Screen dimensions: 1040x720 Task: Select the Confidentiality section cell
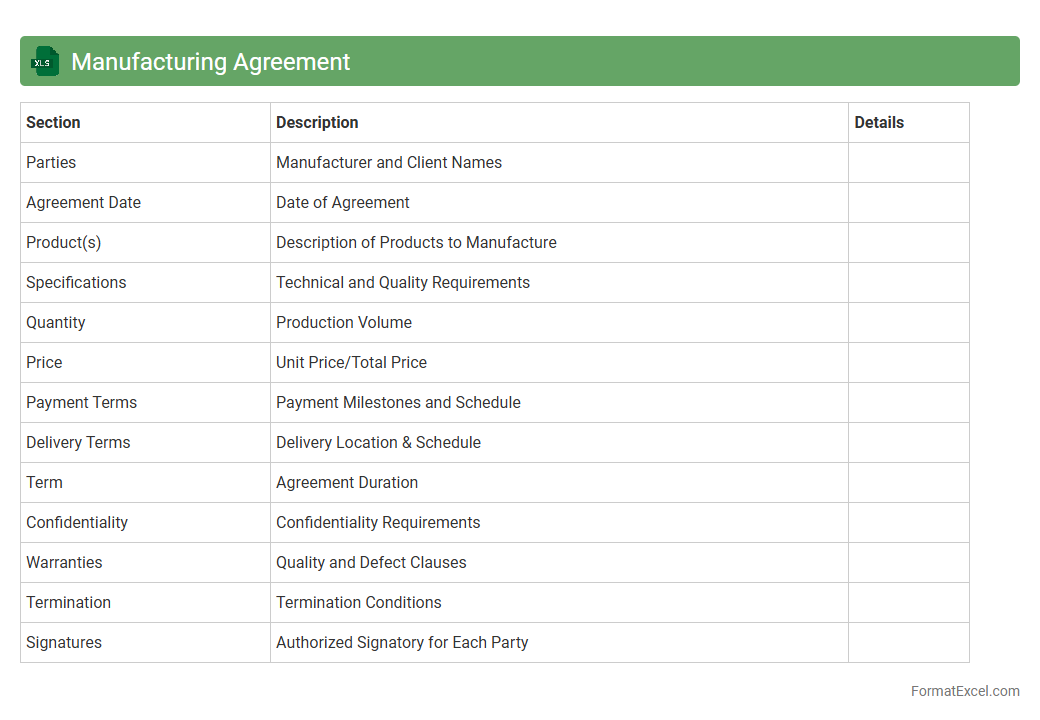click(x=77, y=523)
